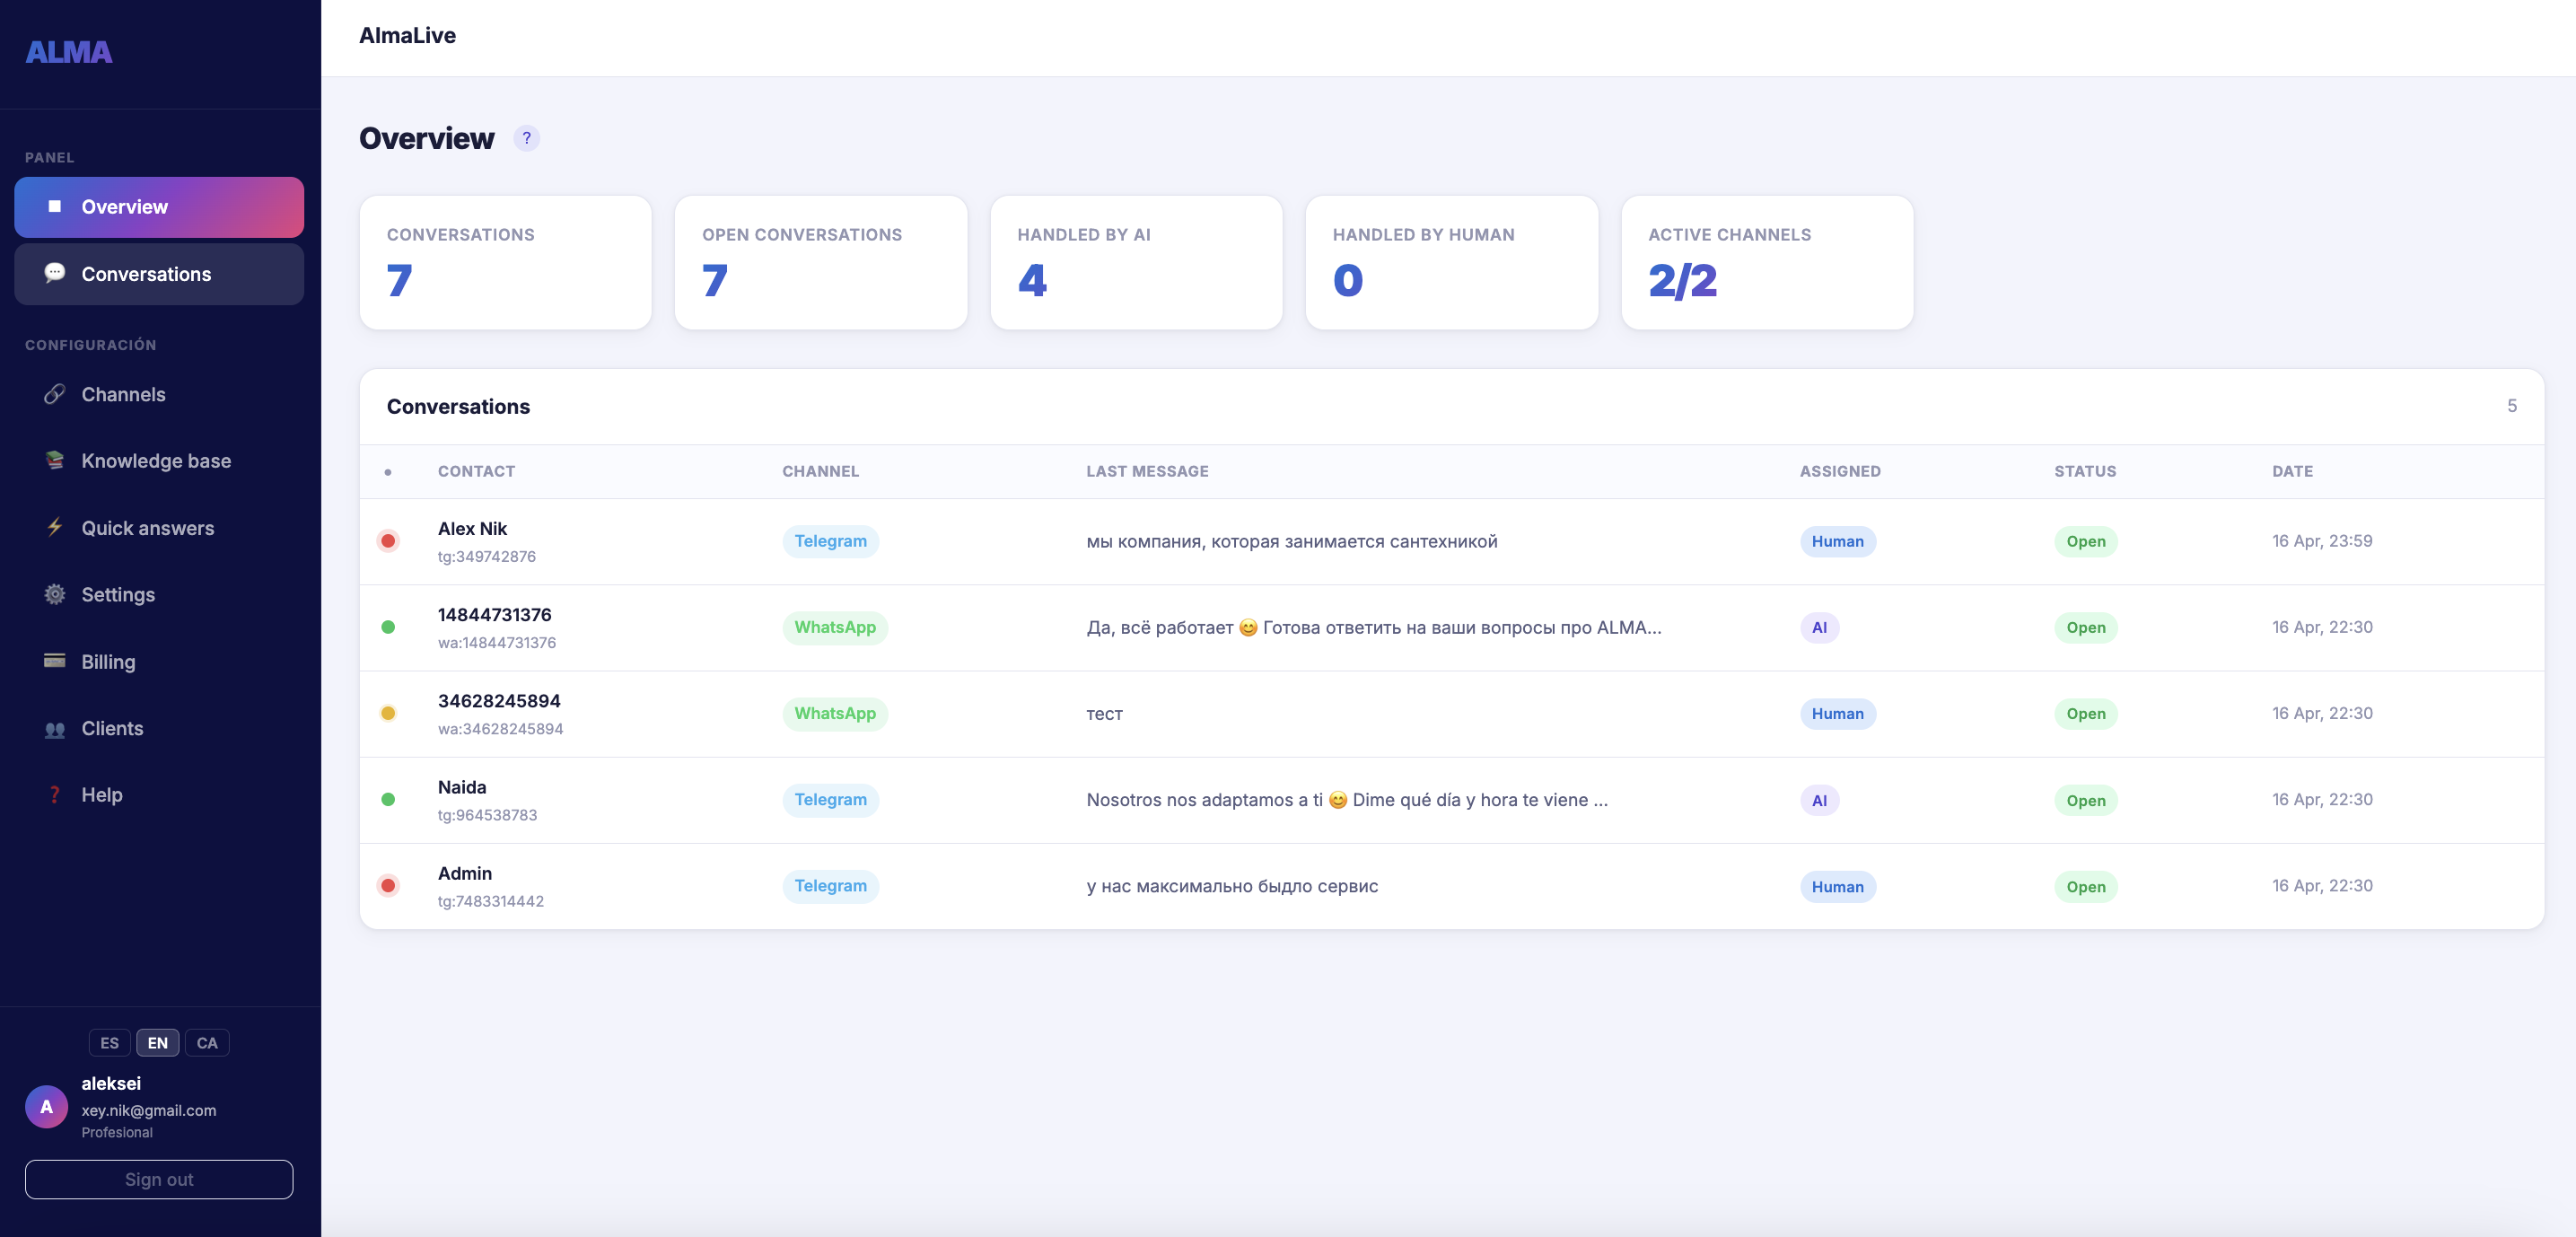
Task: Click the Settings gear icon
Action: tap(55, 594)
